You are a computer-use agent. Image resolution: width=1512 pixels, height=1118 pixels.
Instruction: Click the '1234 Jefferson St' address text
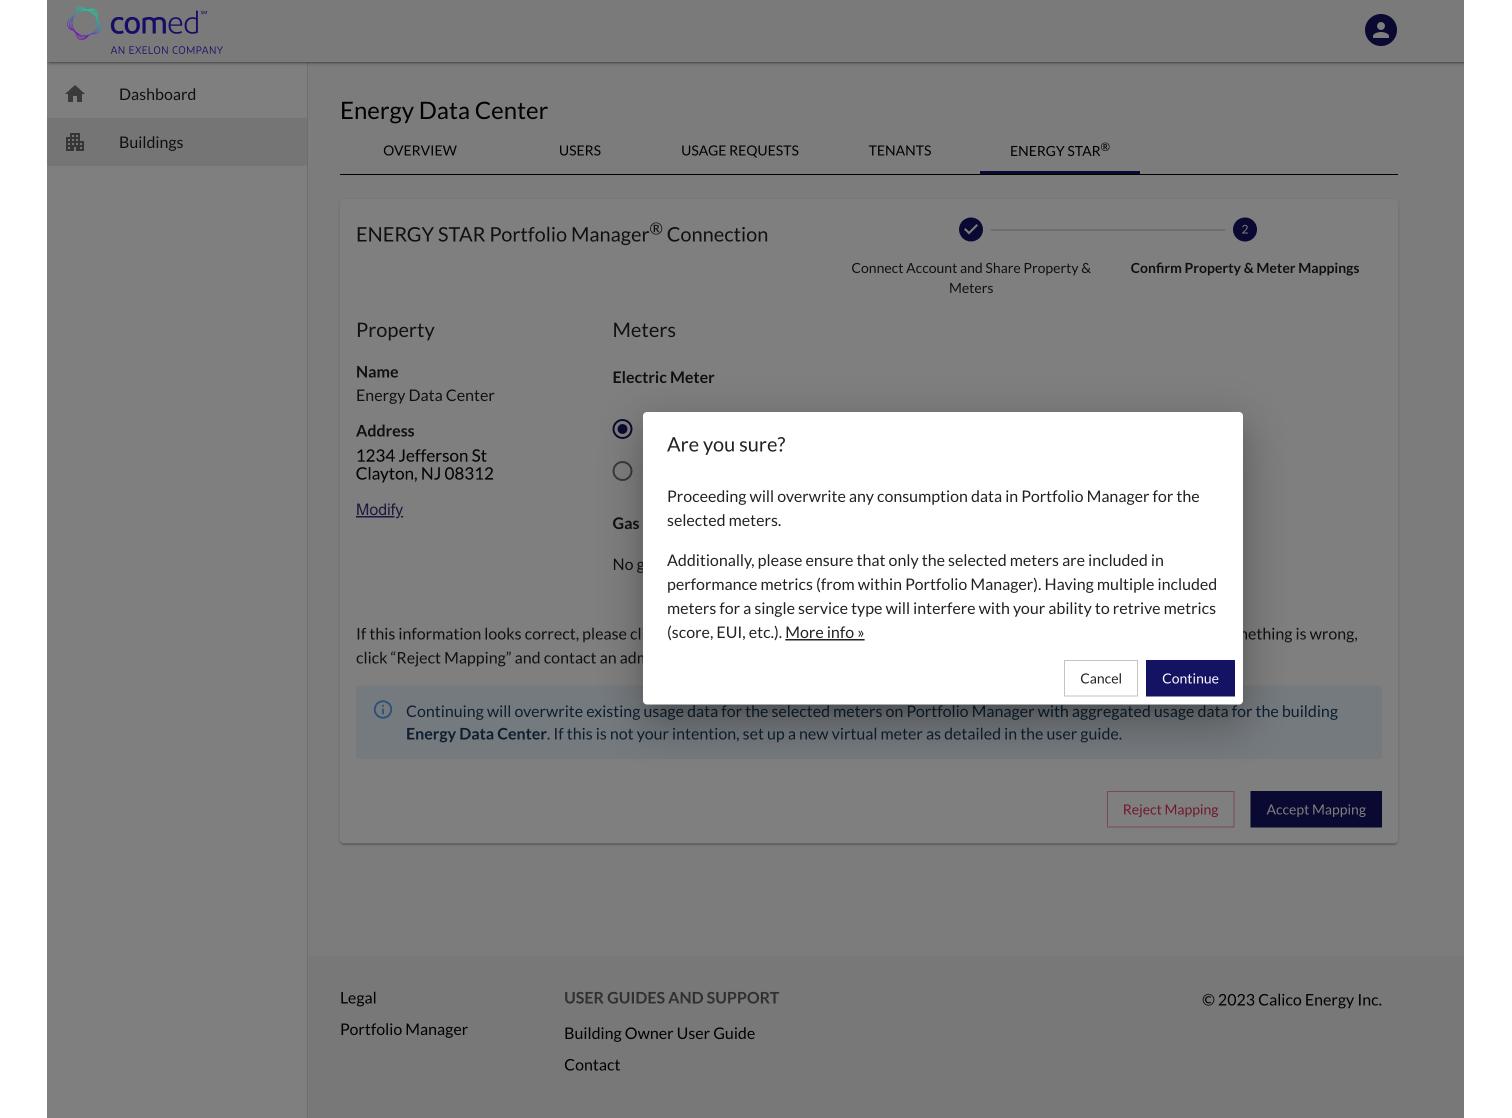(421, 456)
